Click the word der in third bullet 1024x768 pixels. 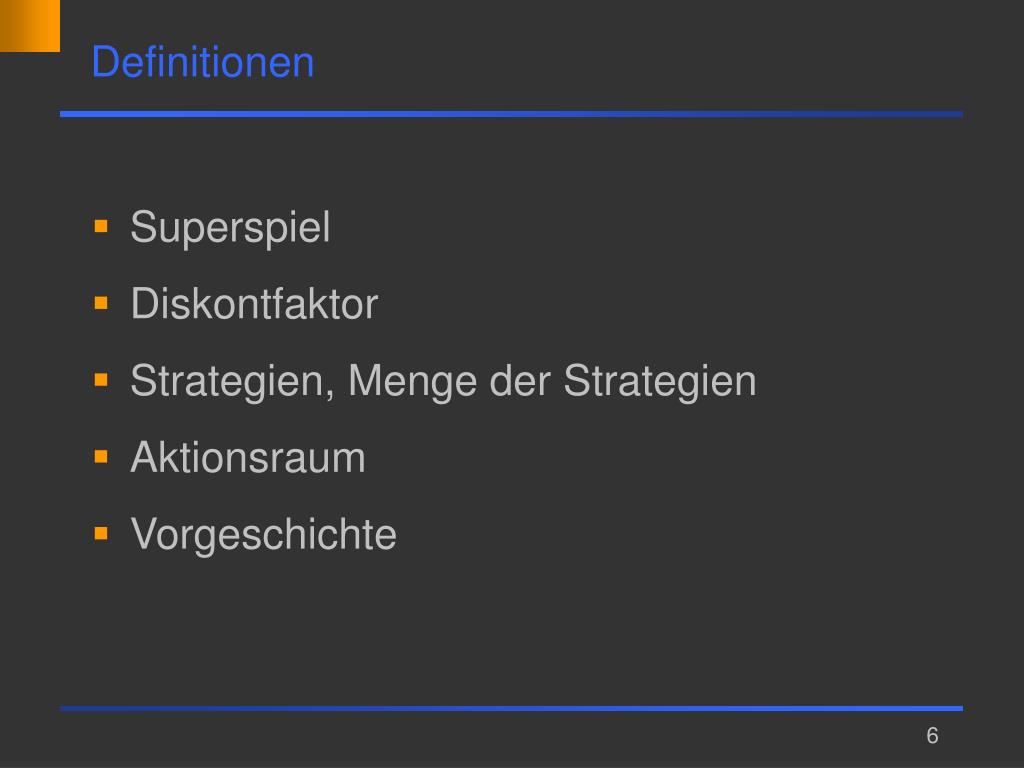[x=520, y=380]
